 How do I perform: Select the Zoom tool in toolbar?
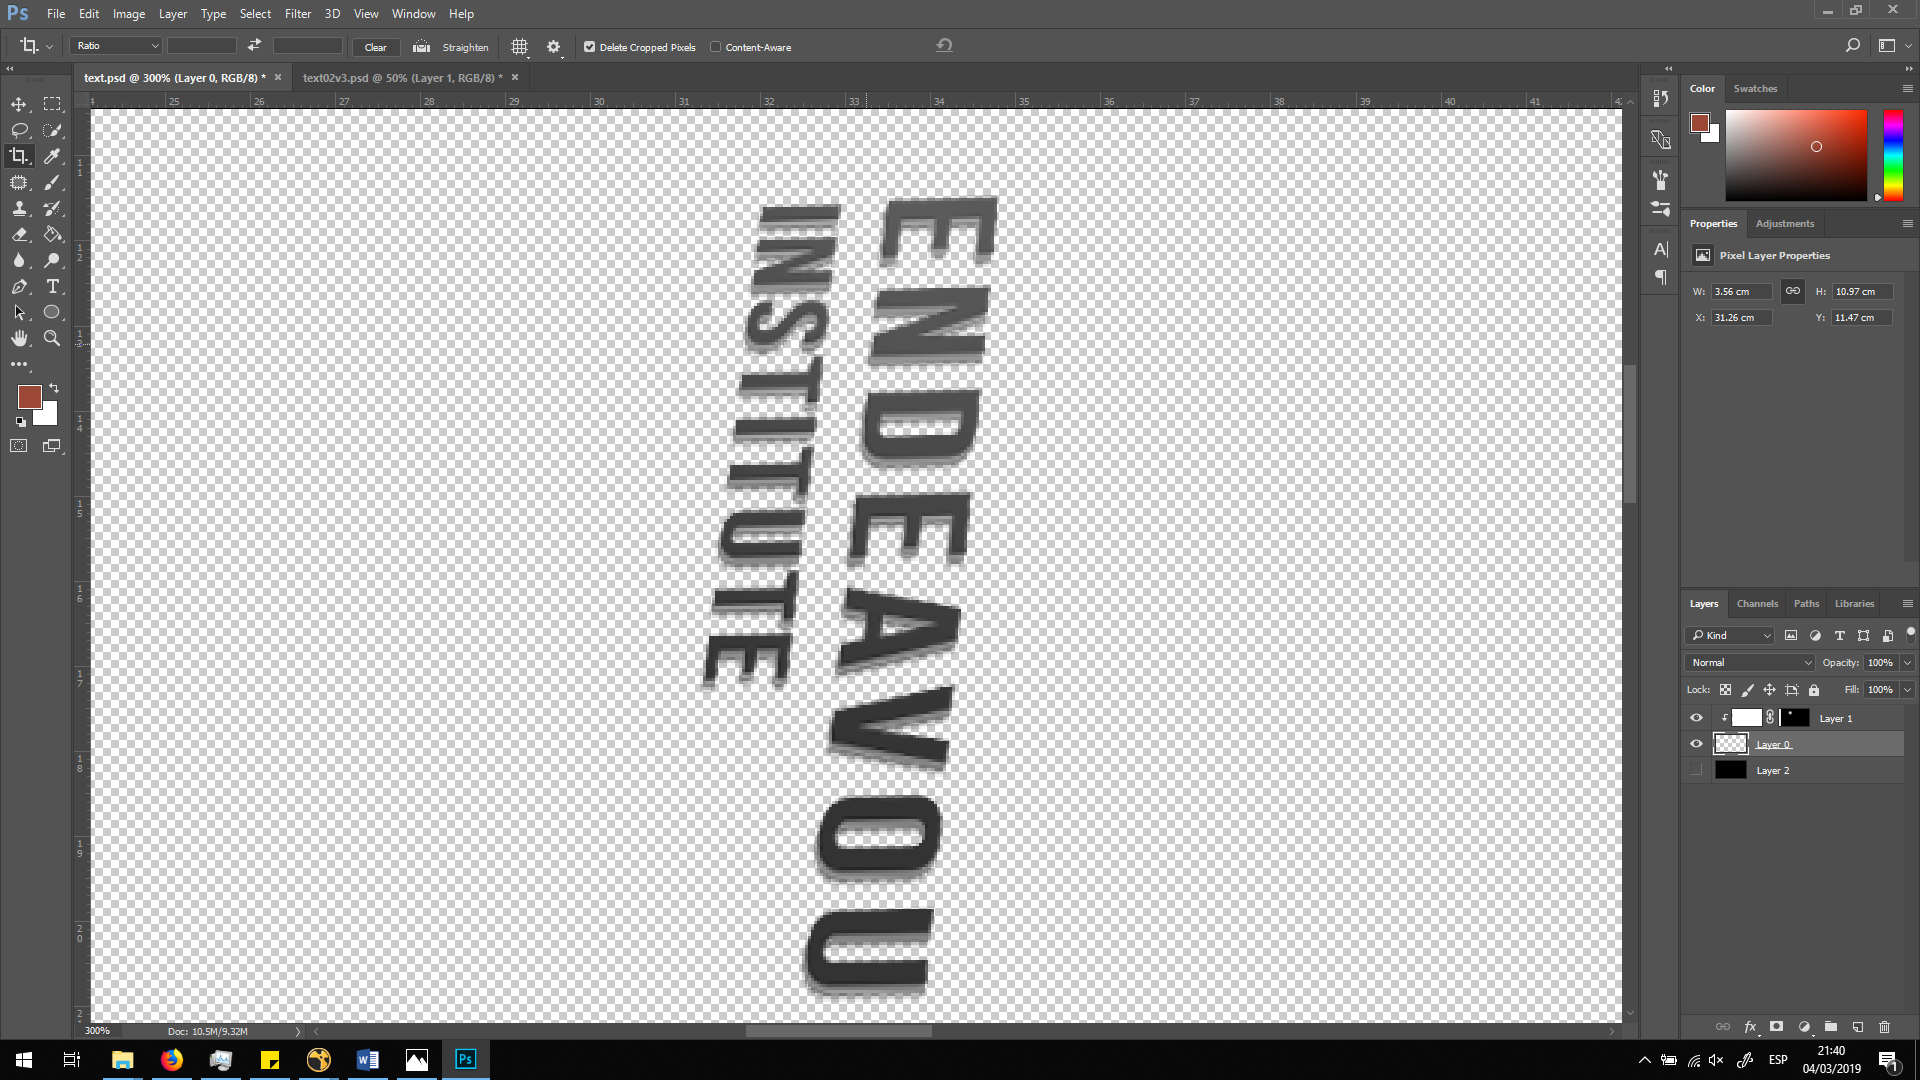[52, 338]
